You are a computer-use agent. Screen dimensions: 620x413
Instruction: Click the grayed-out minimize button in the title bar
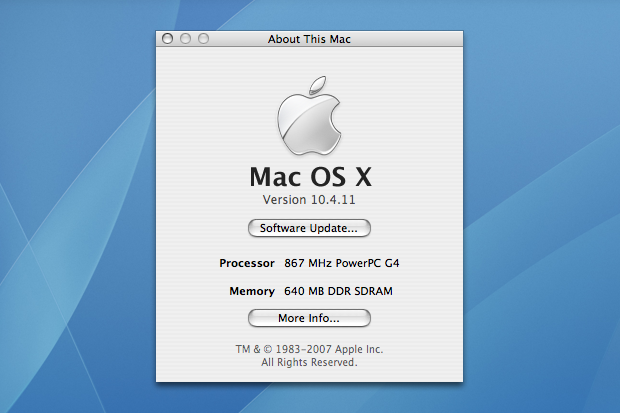pos(185,39)
